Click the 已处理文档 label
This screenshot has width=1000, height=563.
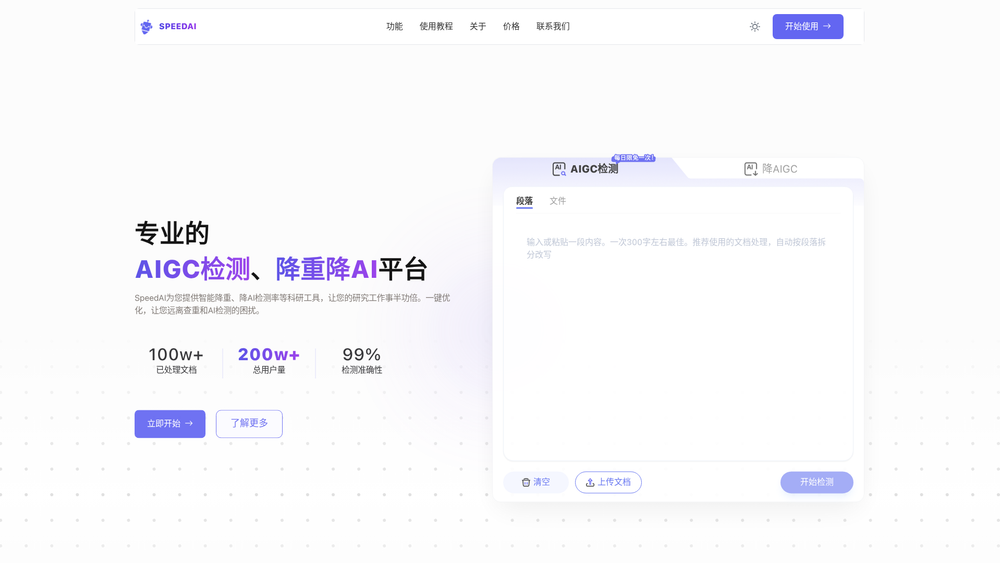click(176, 370)
